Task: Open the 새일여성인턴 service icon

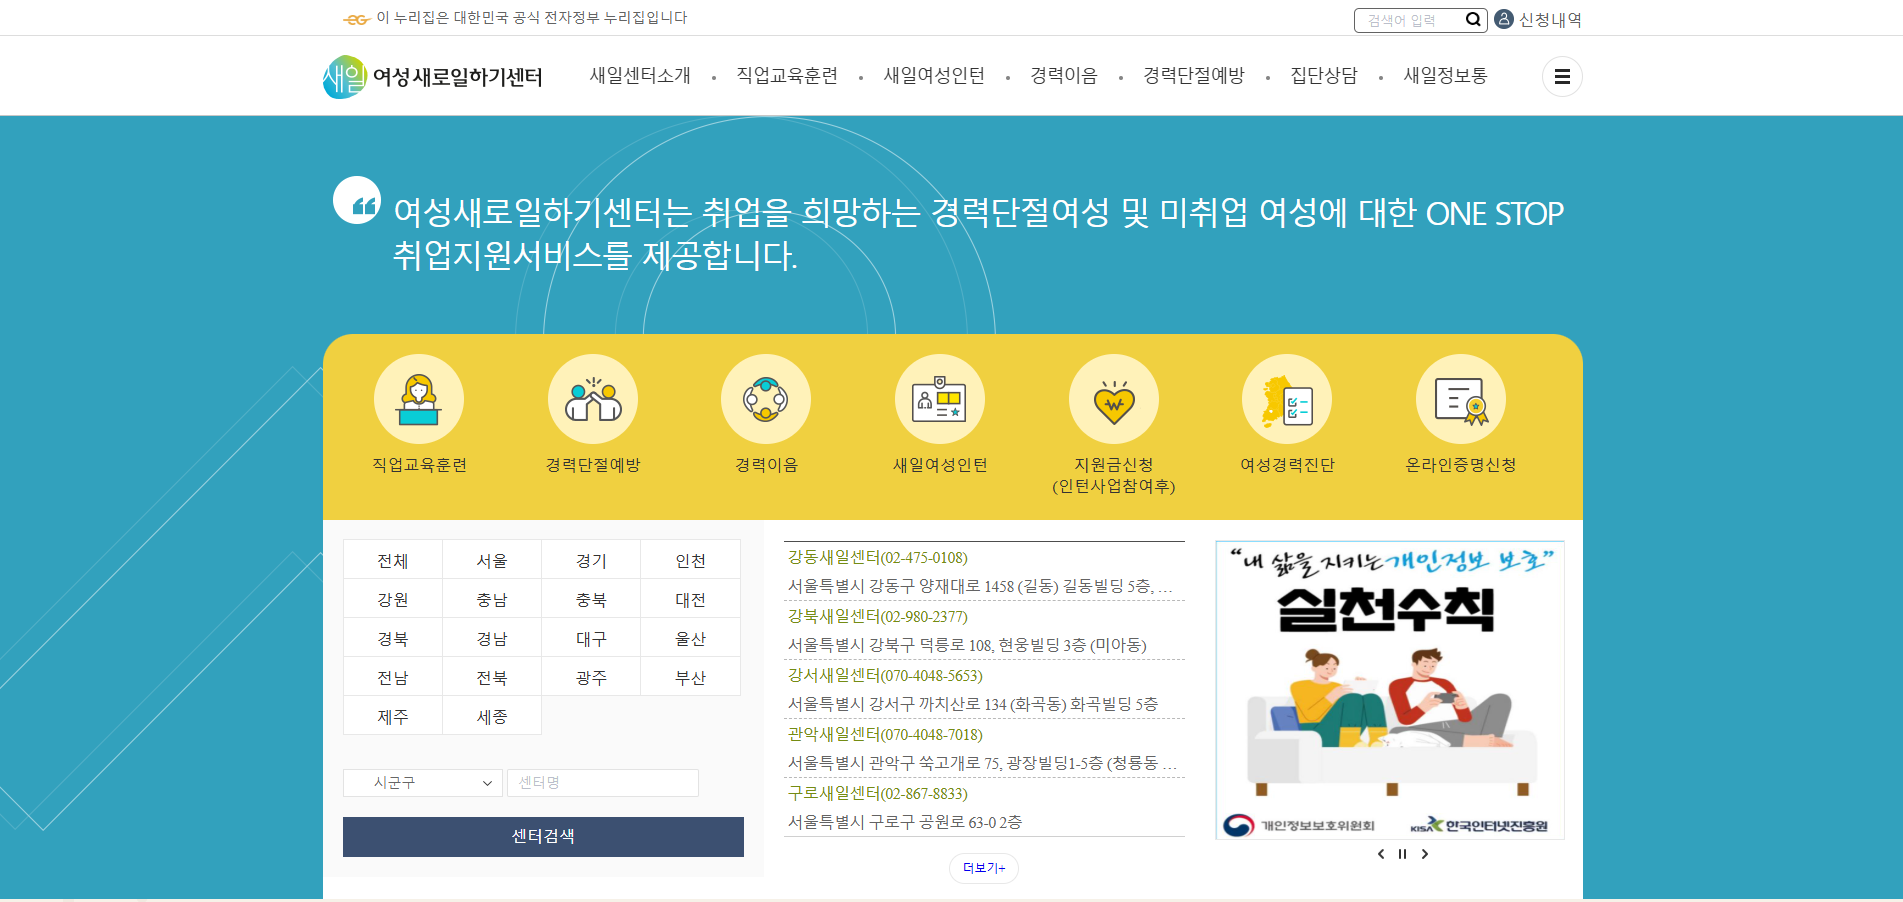Action: (939, 398)
